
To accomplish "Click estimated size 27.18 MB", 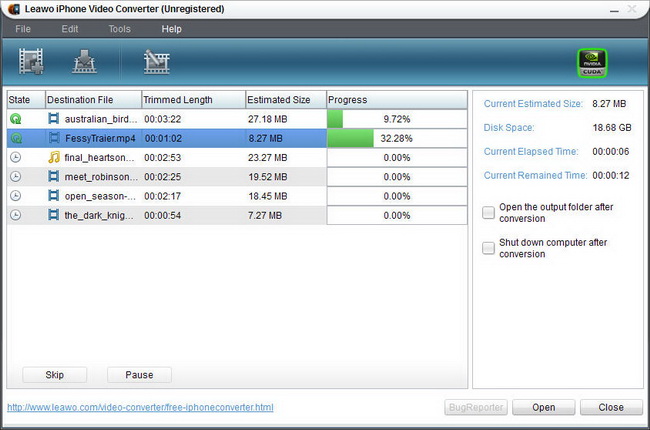I will (268, 119).
